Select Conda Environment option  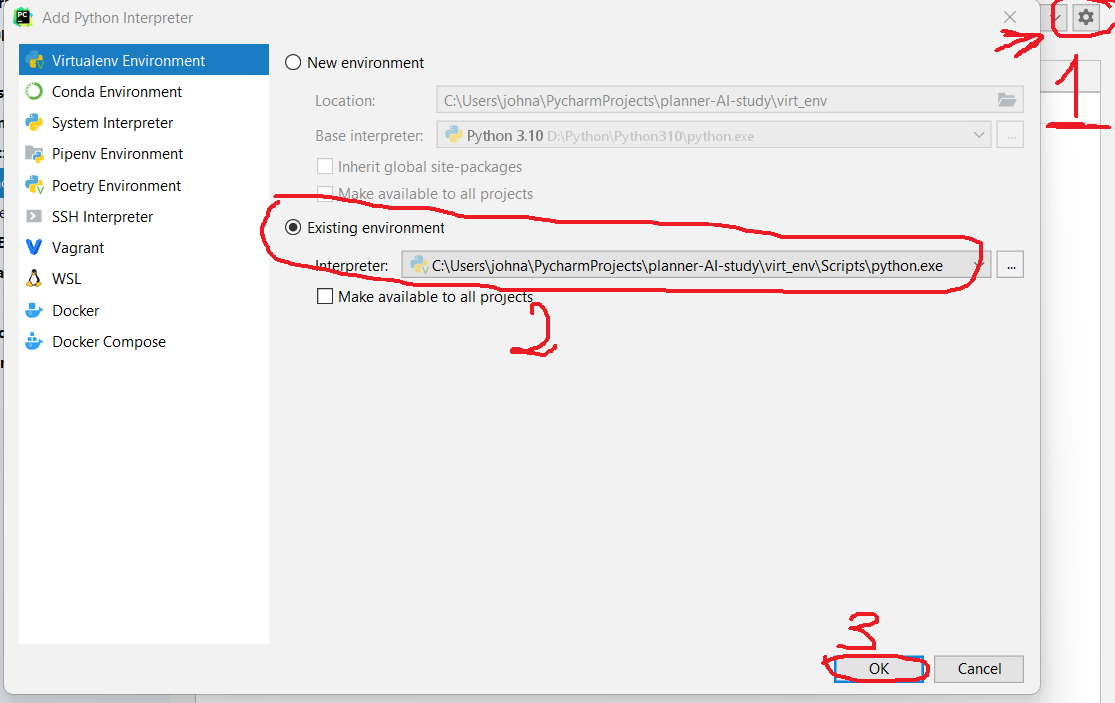(144, 92)
